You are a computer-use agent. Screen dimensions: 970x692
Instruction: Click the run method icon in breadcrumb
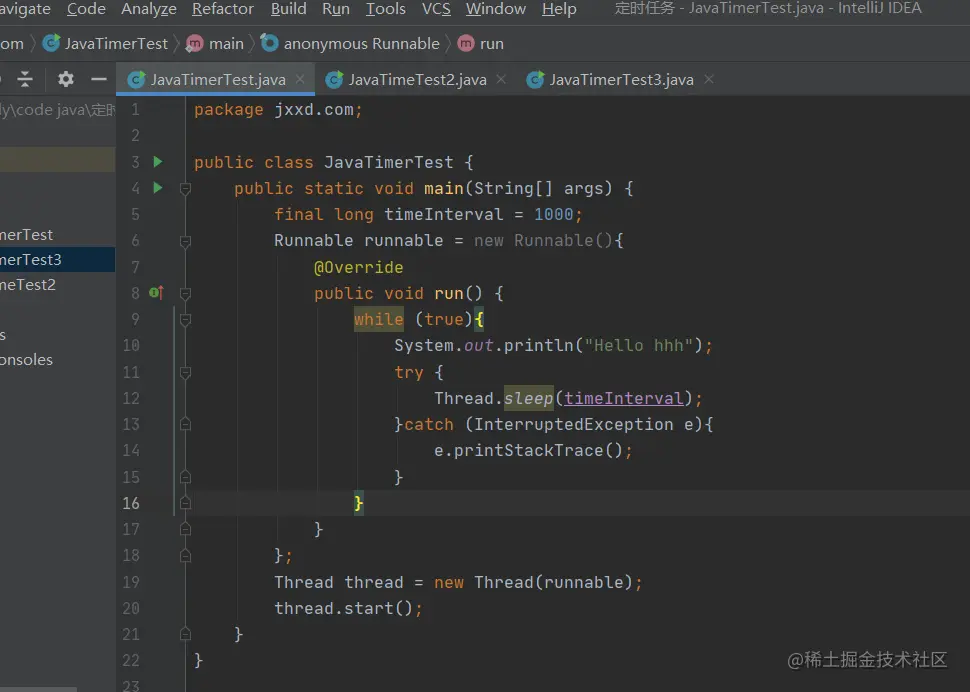(466, 43)
